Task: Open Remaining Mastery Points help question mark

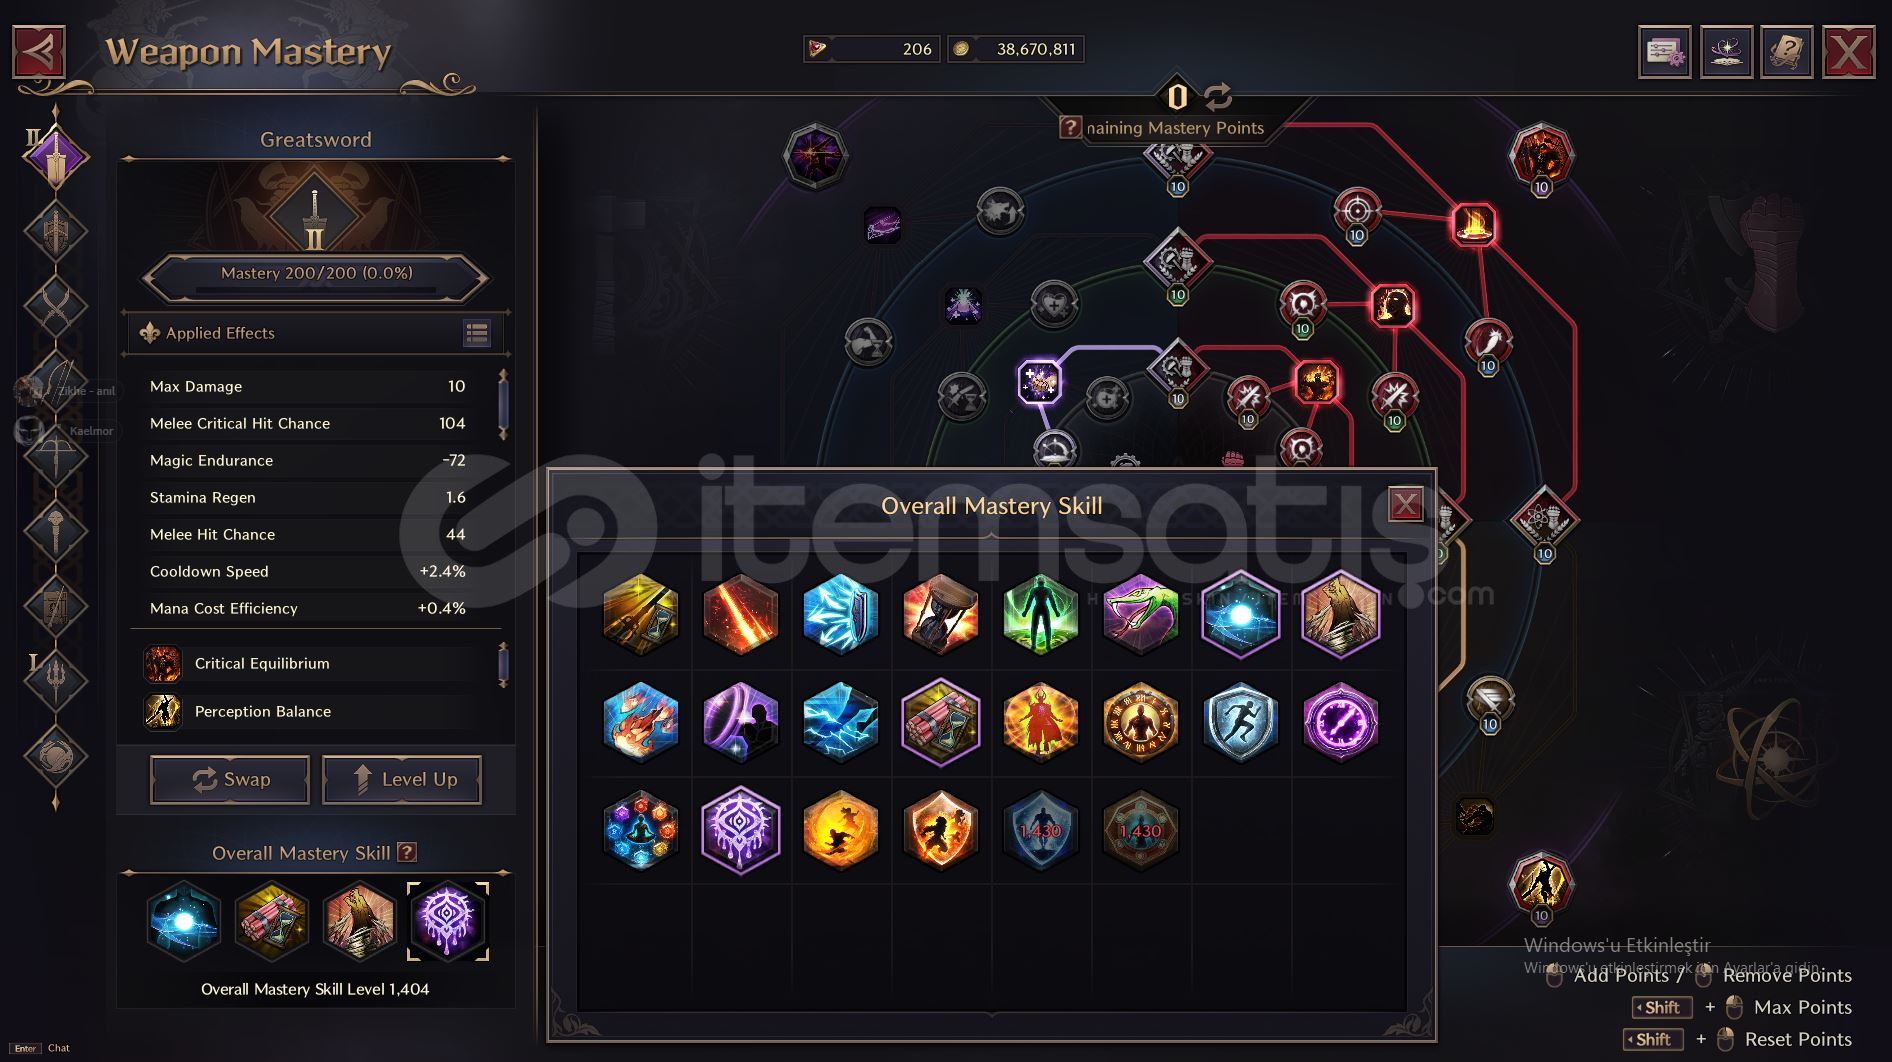Action: (1070, 127)
